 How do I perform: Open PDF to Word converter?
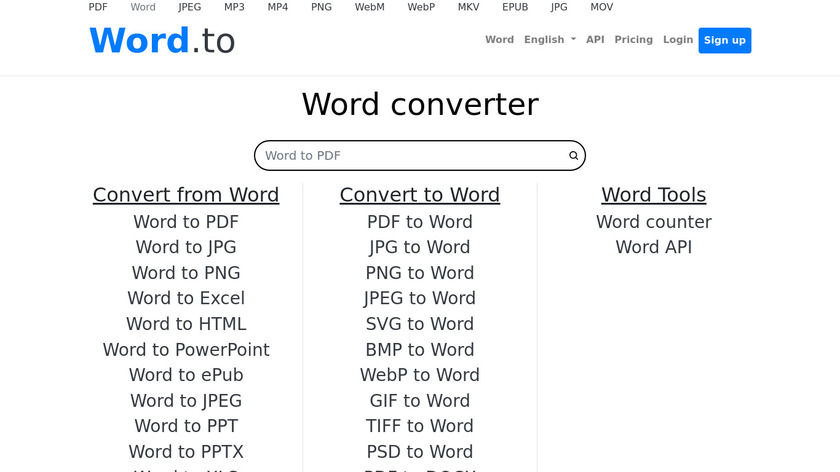419,222
